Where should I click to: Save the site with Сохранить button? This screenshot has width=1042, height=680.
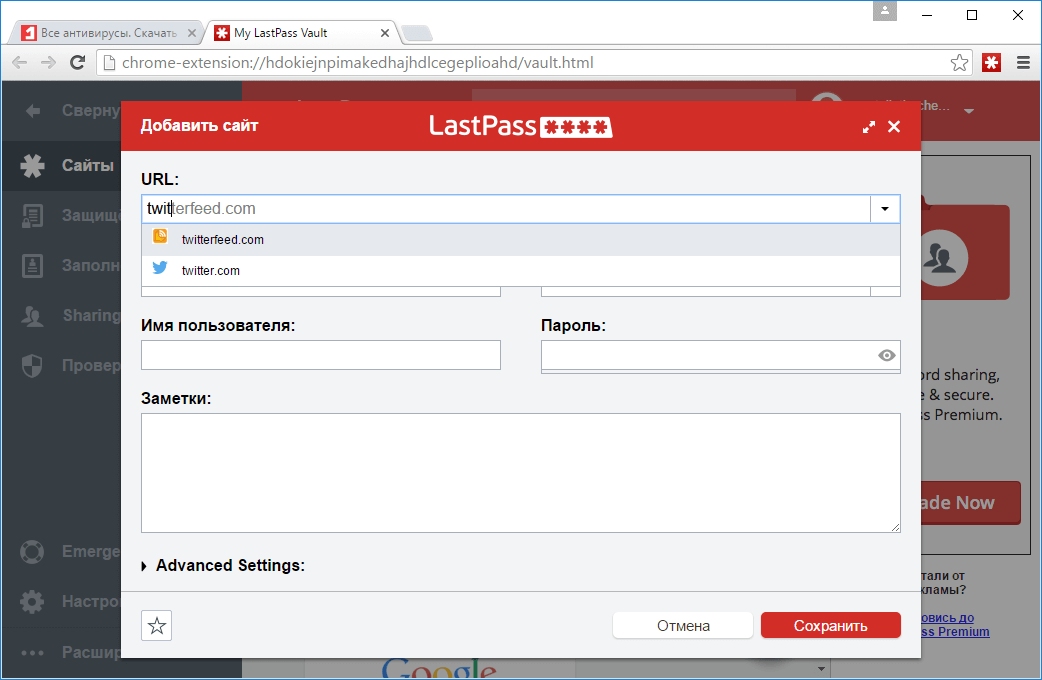click(x=830, y=625)
